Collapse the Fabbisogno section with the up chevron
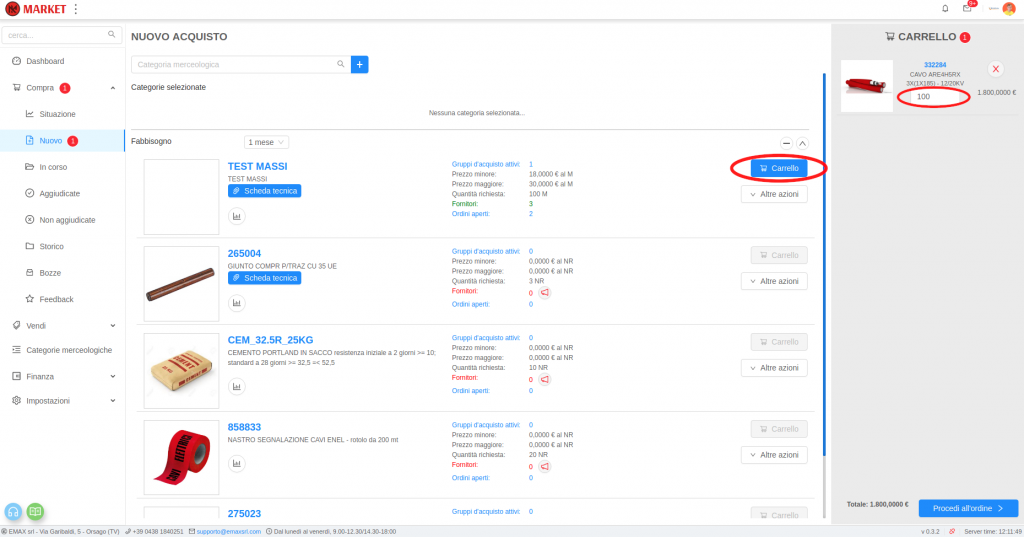Image resolution: width=1024 pixels, height=537 pixels. pos(802,144)
